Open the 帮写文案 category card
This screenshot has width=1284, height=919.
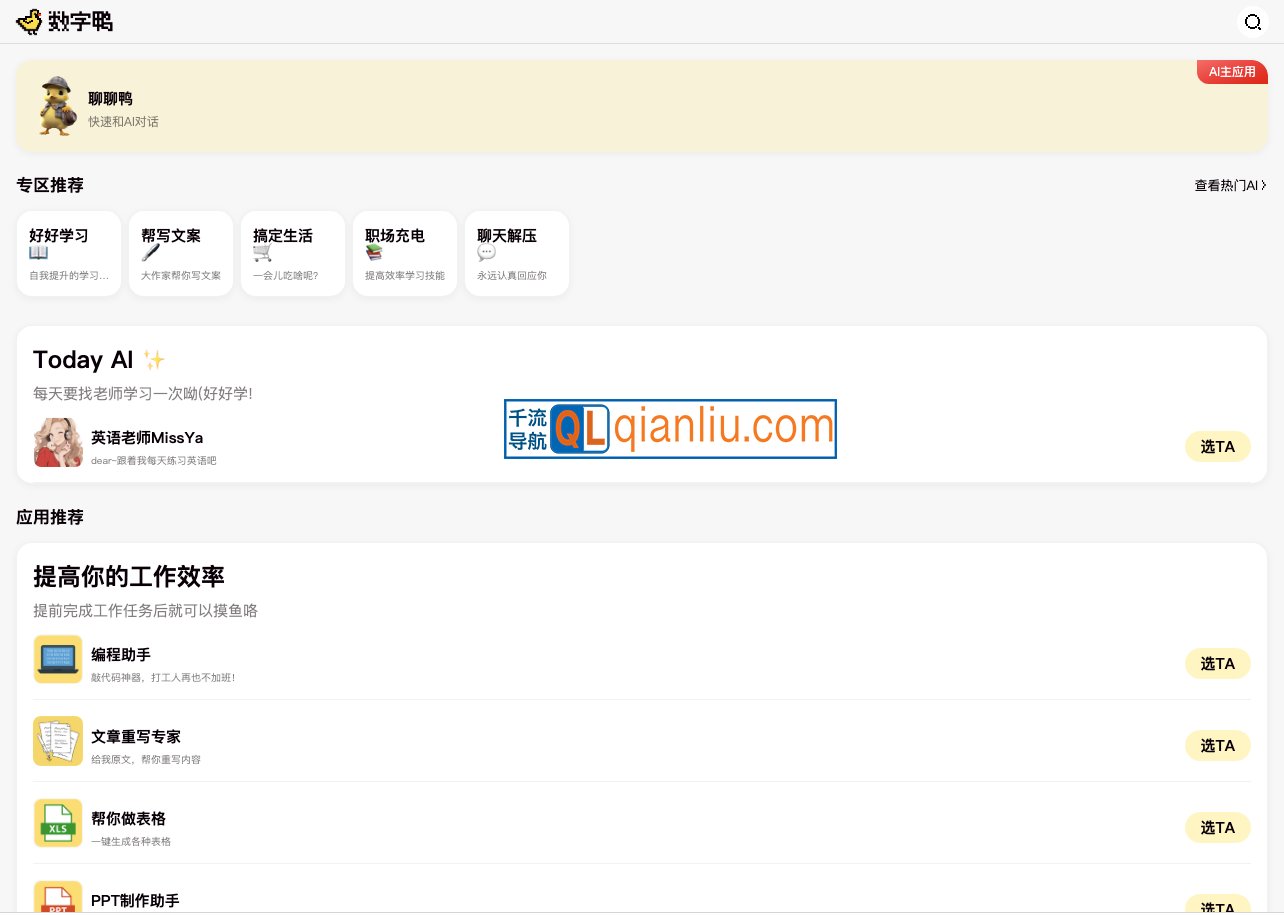[x=181, y=253]
